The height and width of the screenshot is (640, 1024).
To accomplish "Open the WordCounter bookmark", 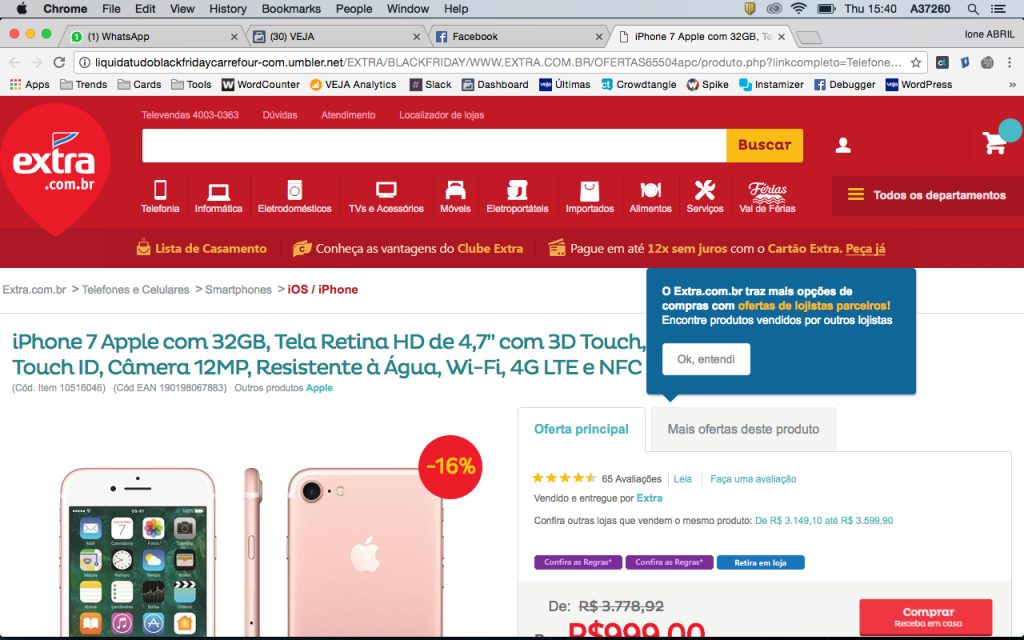I will tap(261, 84).
